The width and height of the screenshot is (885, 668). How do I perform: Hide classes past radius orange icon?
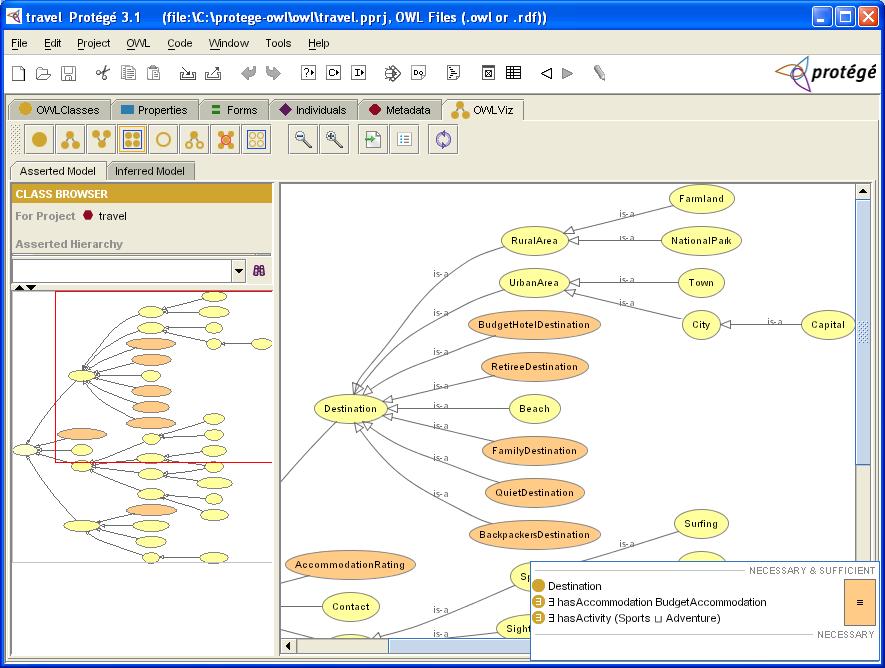[x=226, y=139]
